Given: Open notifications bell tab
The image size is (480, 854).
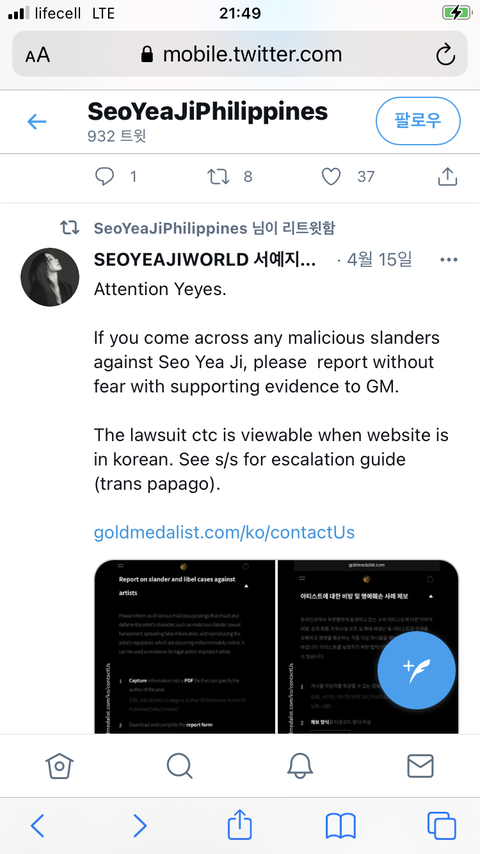Looking at the screenshot, I should coord(300,766).
